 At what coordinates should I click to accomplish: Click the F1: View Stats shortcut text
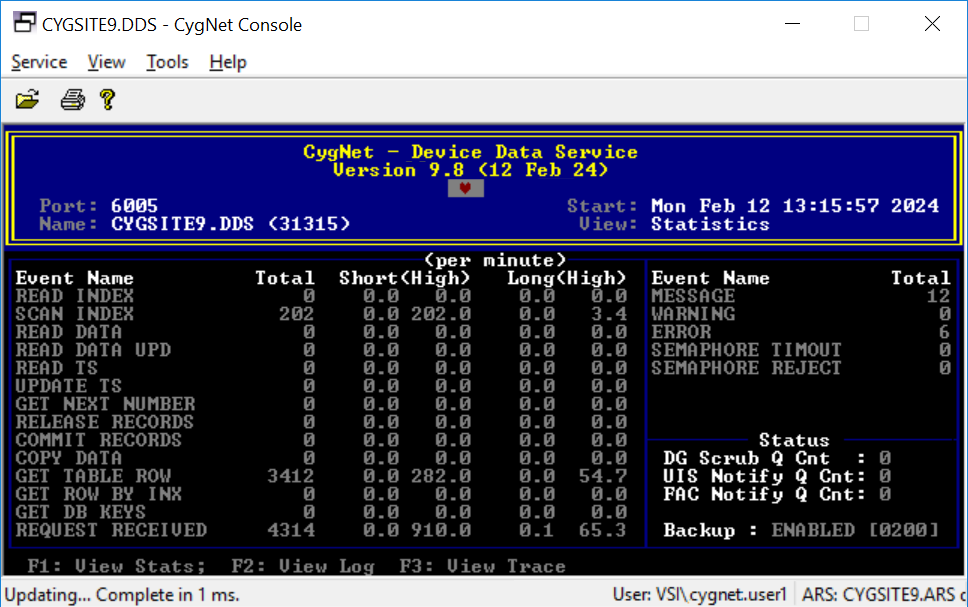coord(116,566)
